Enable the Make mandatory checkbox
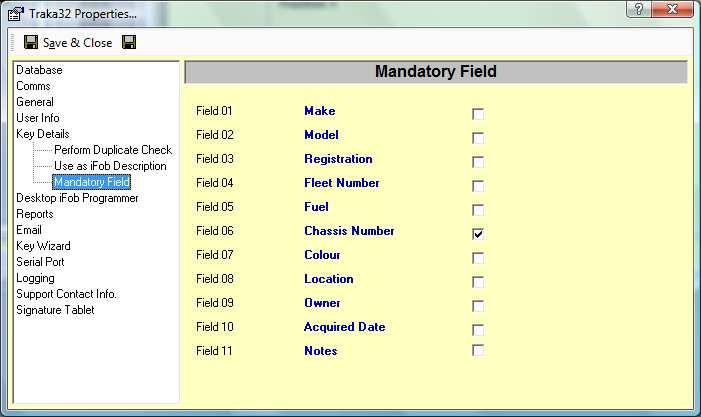 tap(478, 114)
